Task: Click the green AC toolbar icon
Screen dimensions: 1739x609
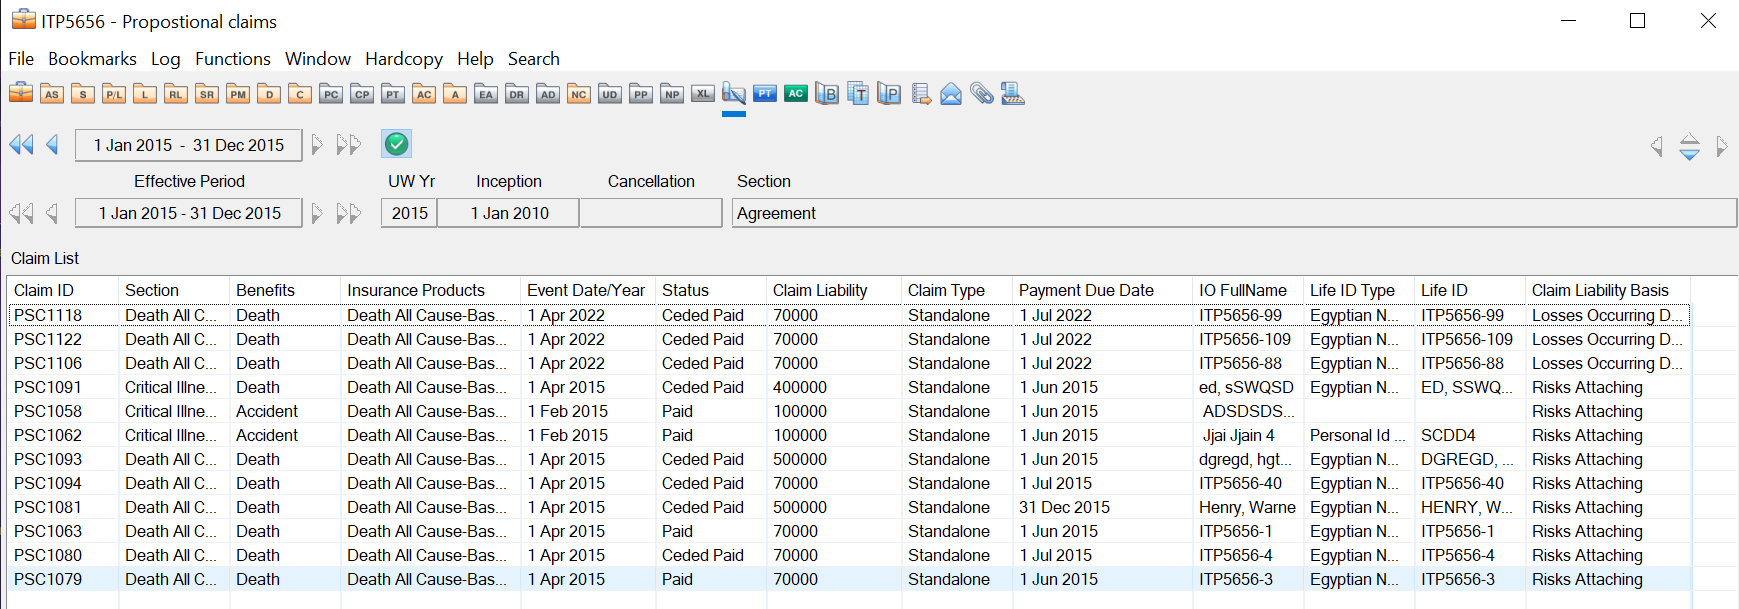Action: 796,94
